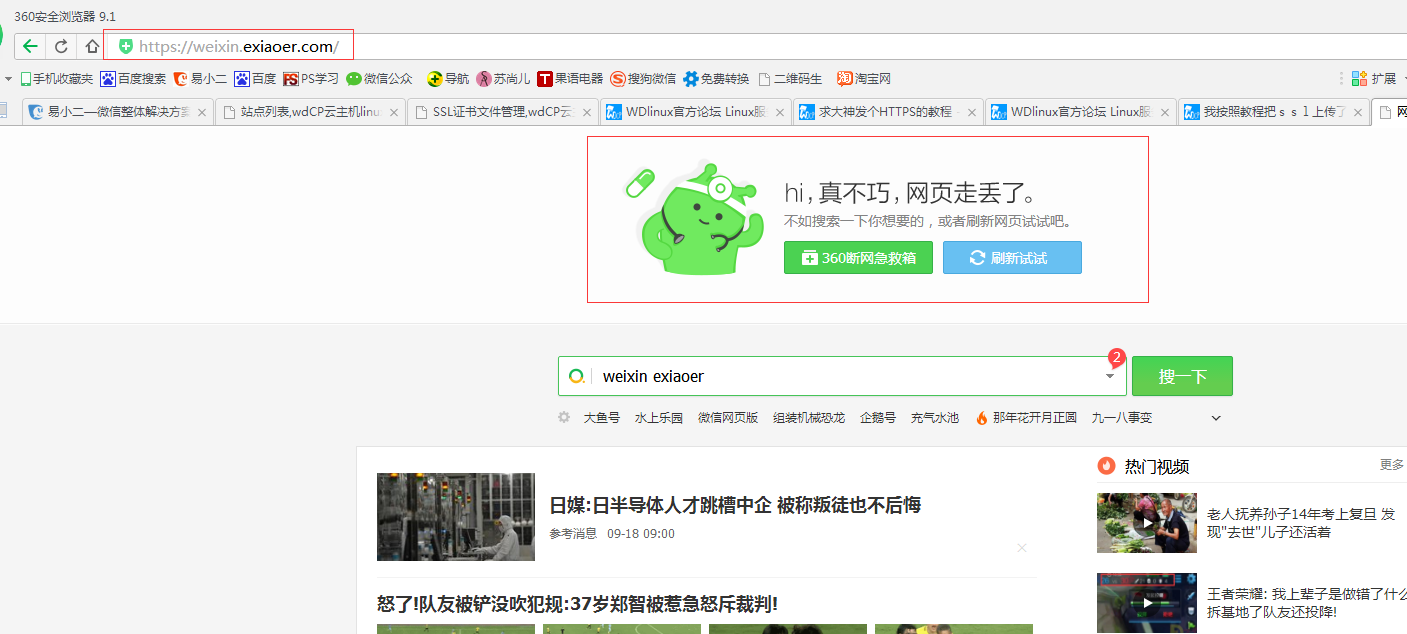Click the green security shield in address bar
Image resolution: width=1407 pixels, height=634 pixels.
point(126,46)
